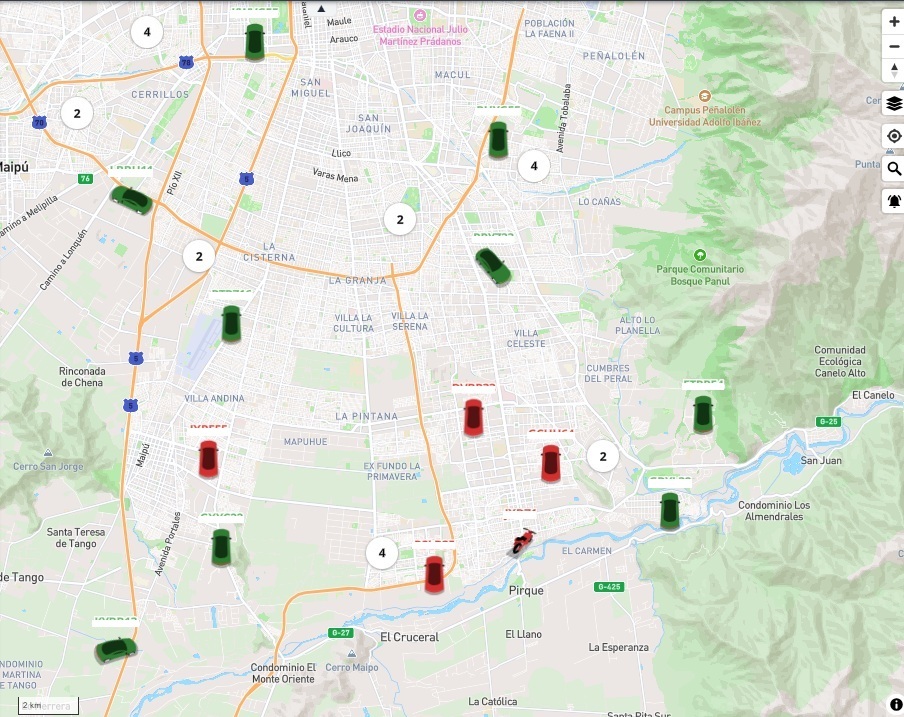Reset map bearing with compass button
Viewport: 904px width, 717px height.
click(893, 70)
